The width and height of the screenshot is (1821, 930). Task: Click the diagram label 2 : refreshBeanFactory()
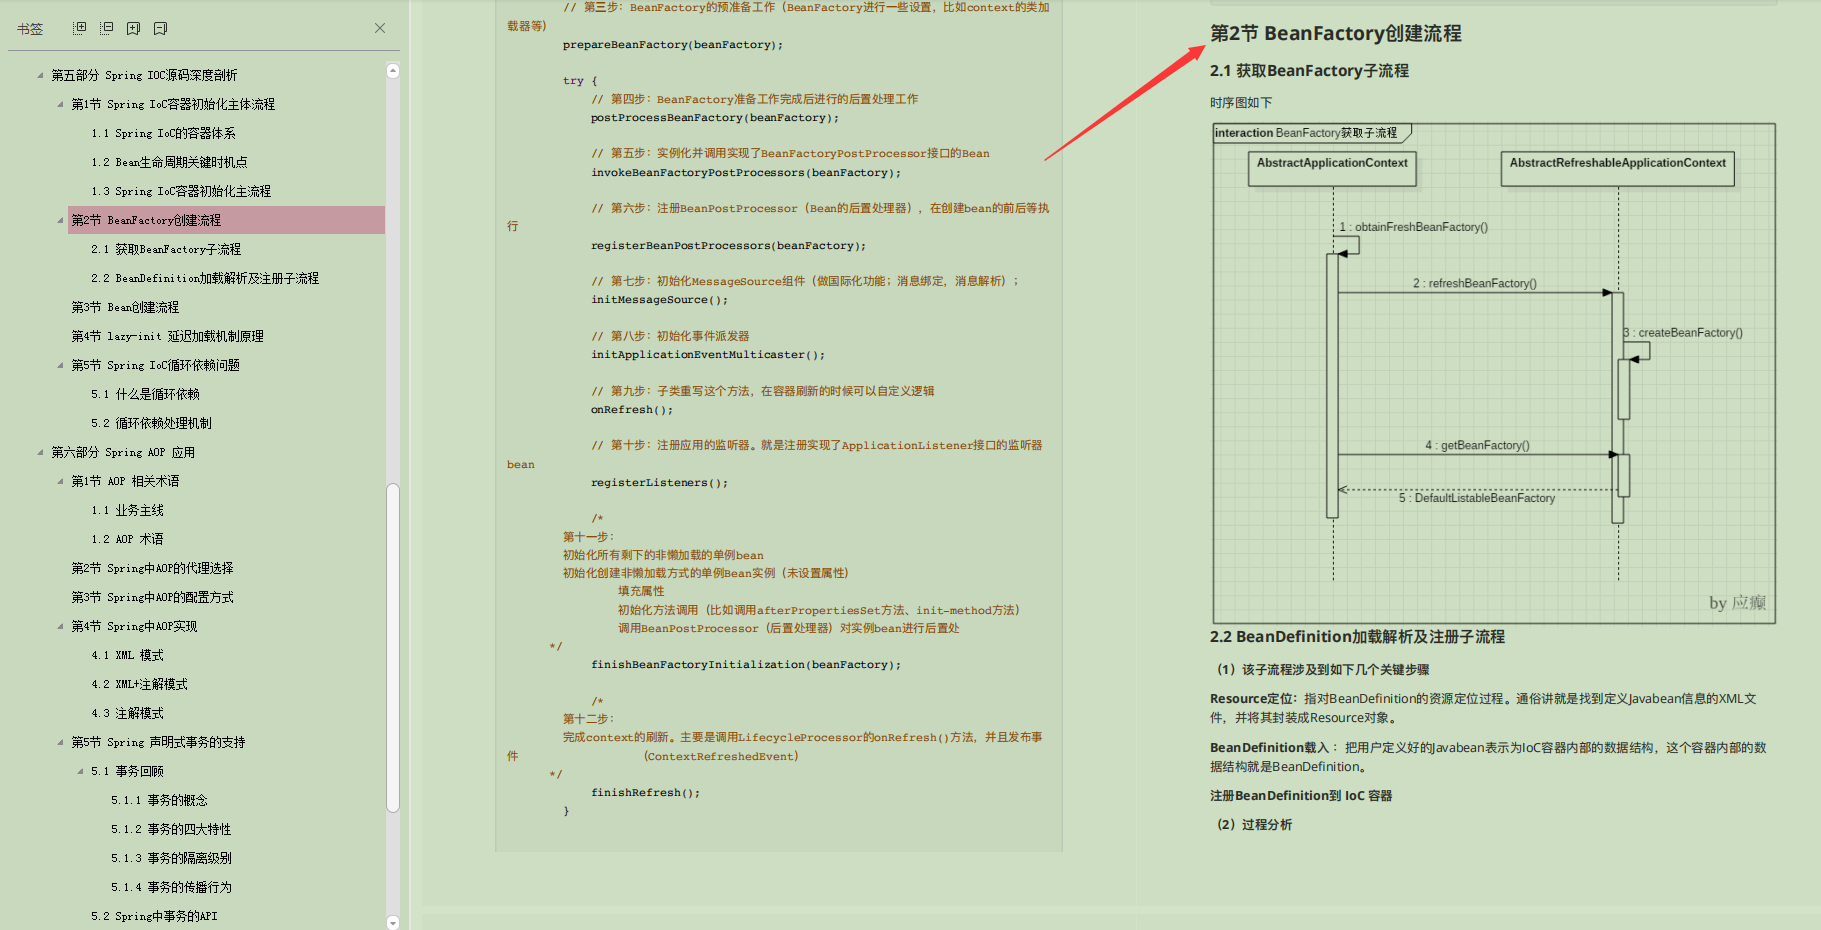coord(1475,284)
